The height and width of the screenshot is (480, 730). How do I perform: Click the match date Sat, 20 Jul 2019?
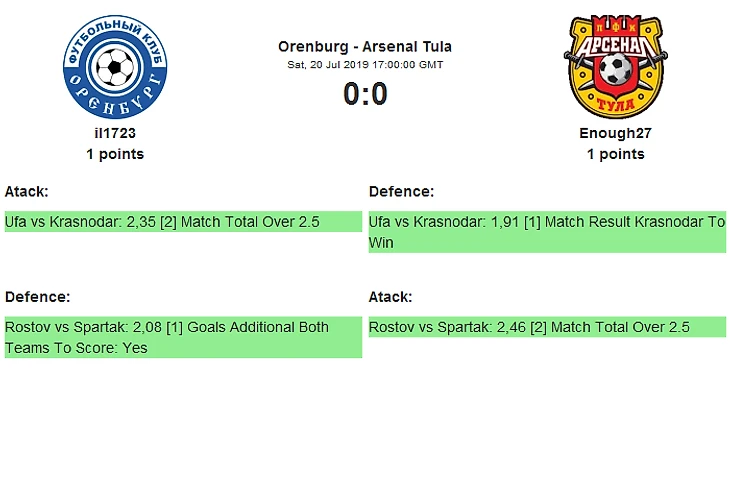(365, 64)
